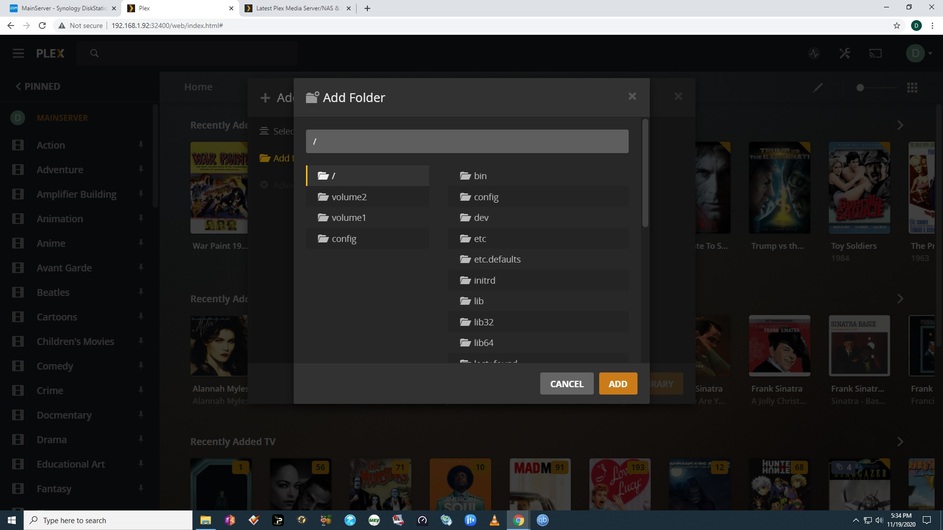Open the Comedy library
This screenshot has width=943, height=530.
click(x=55, y=366)
